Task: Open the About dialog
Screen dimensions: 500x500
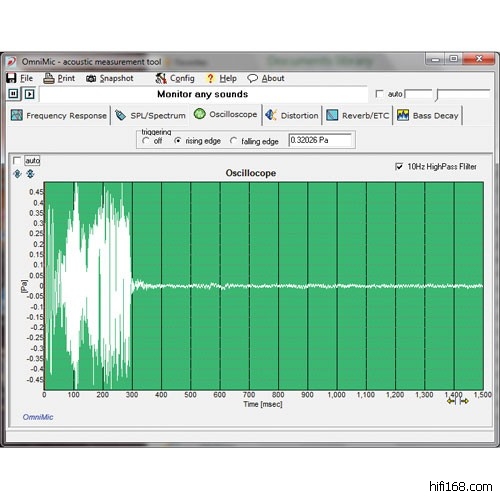Action: (273, 78)
